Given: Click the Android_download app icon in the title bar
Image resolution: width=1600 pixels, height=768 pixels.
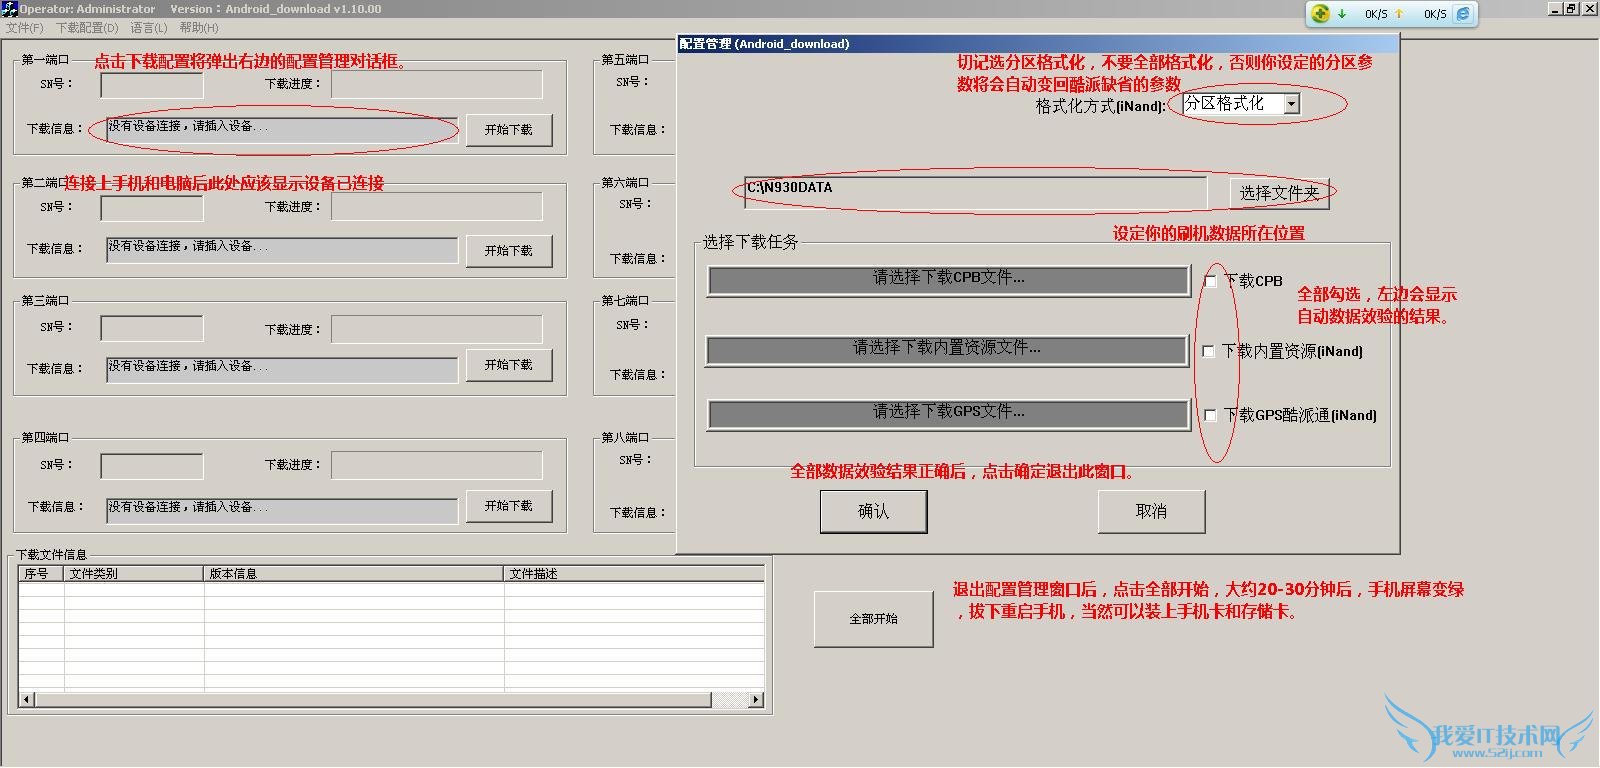Looking at the screenshot, I should [9, 9].
